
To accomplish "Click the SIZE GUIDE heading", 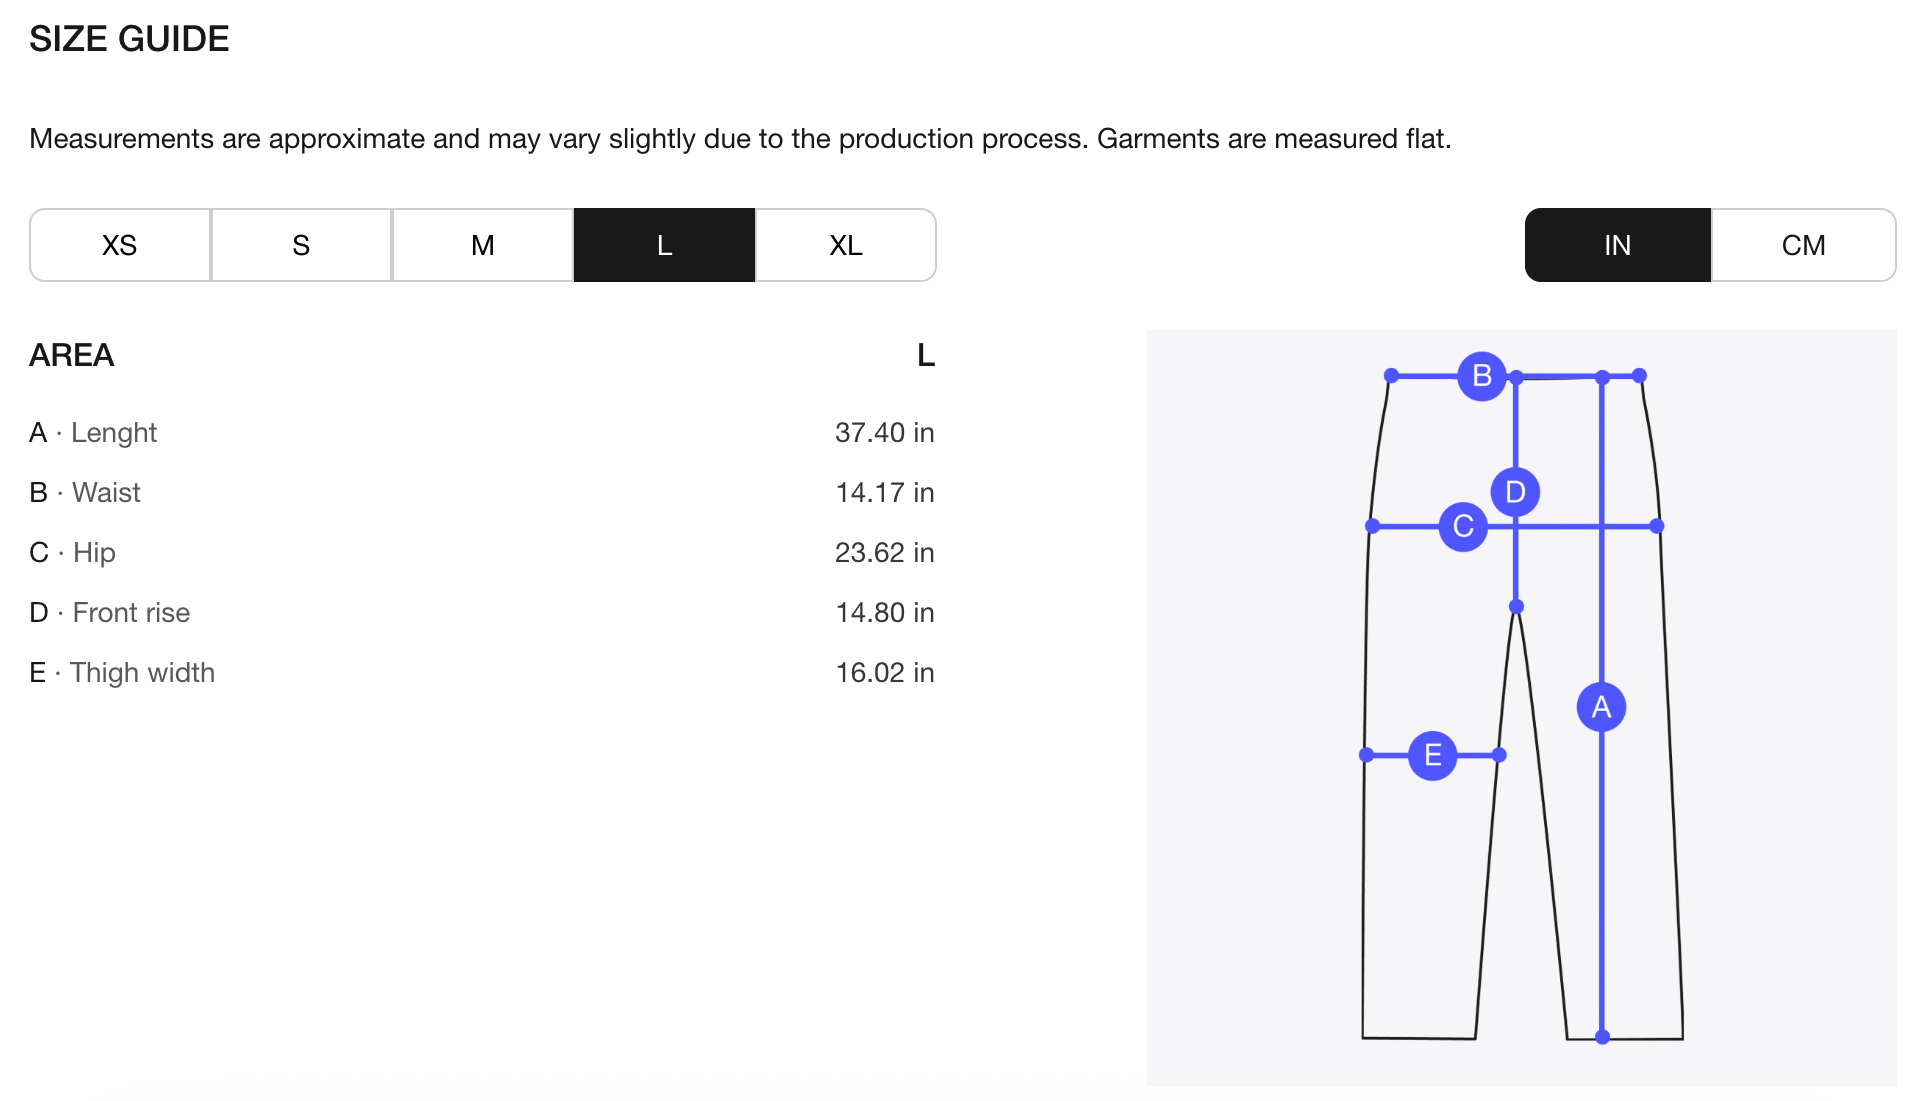I will pos(129,39).
